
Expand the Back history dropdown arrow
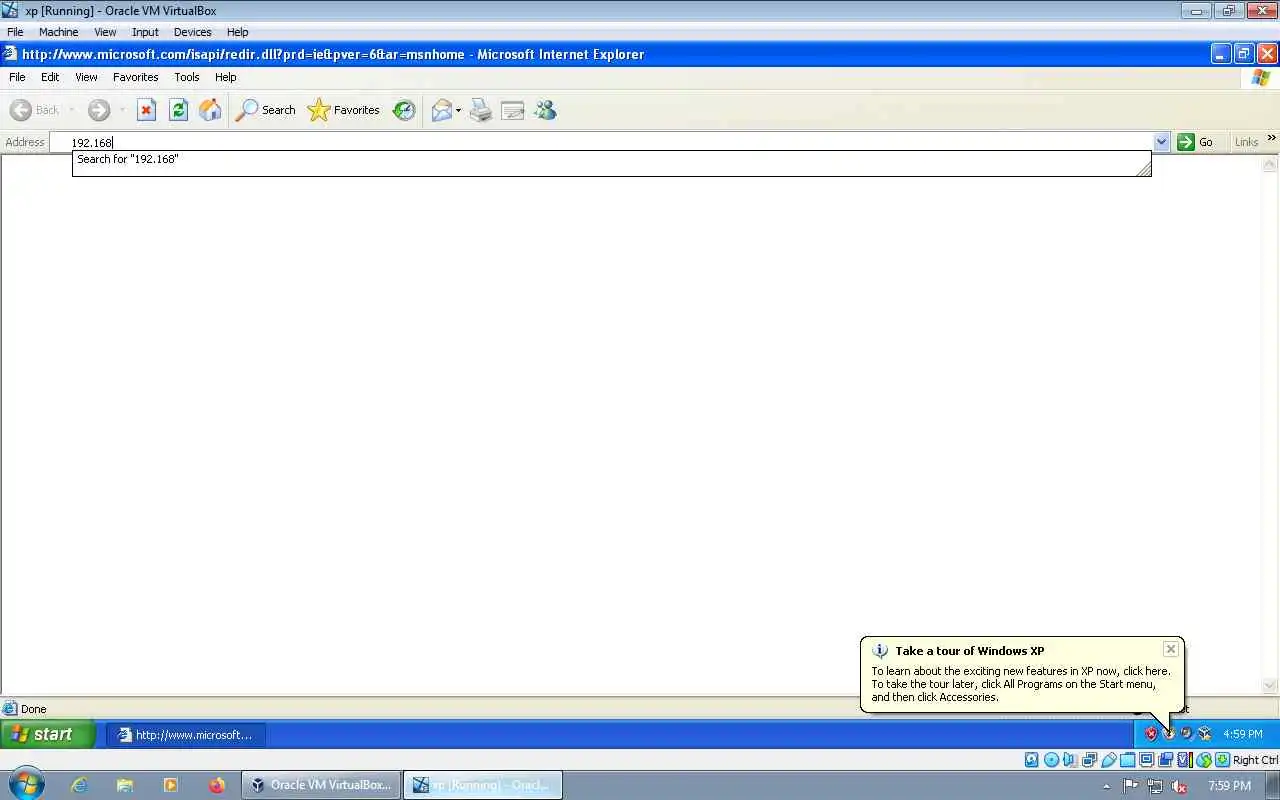71,110
